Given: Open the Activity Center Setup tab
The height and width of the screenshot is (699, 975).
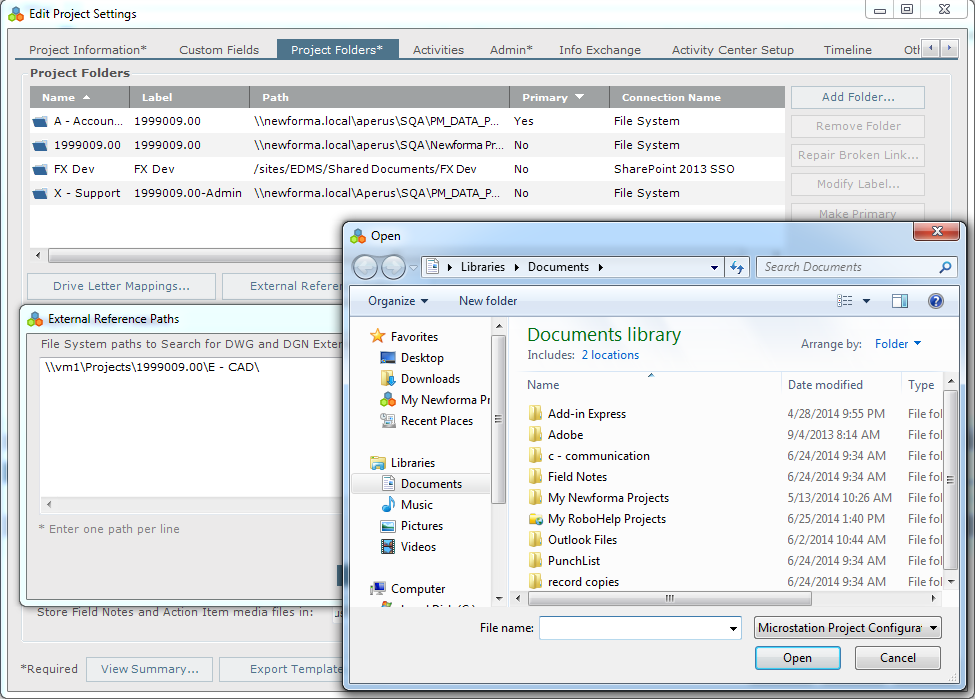Looking at the screenshot, I should point(732,50).
